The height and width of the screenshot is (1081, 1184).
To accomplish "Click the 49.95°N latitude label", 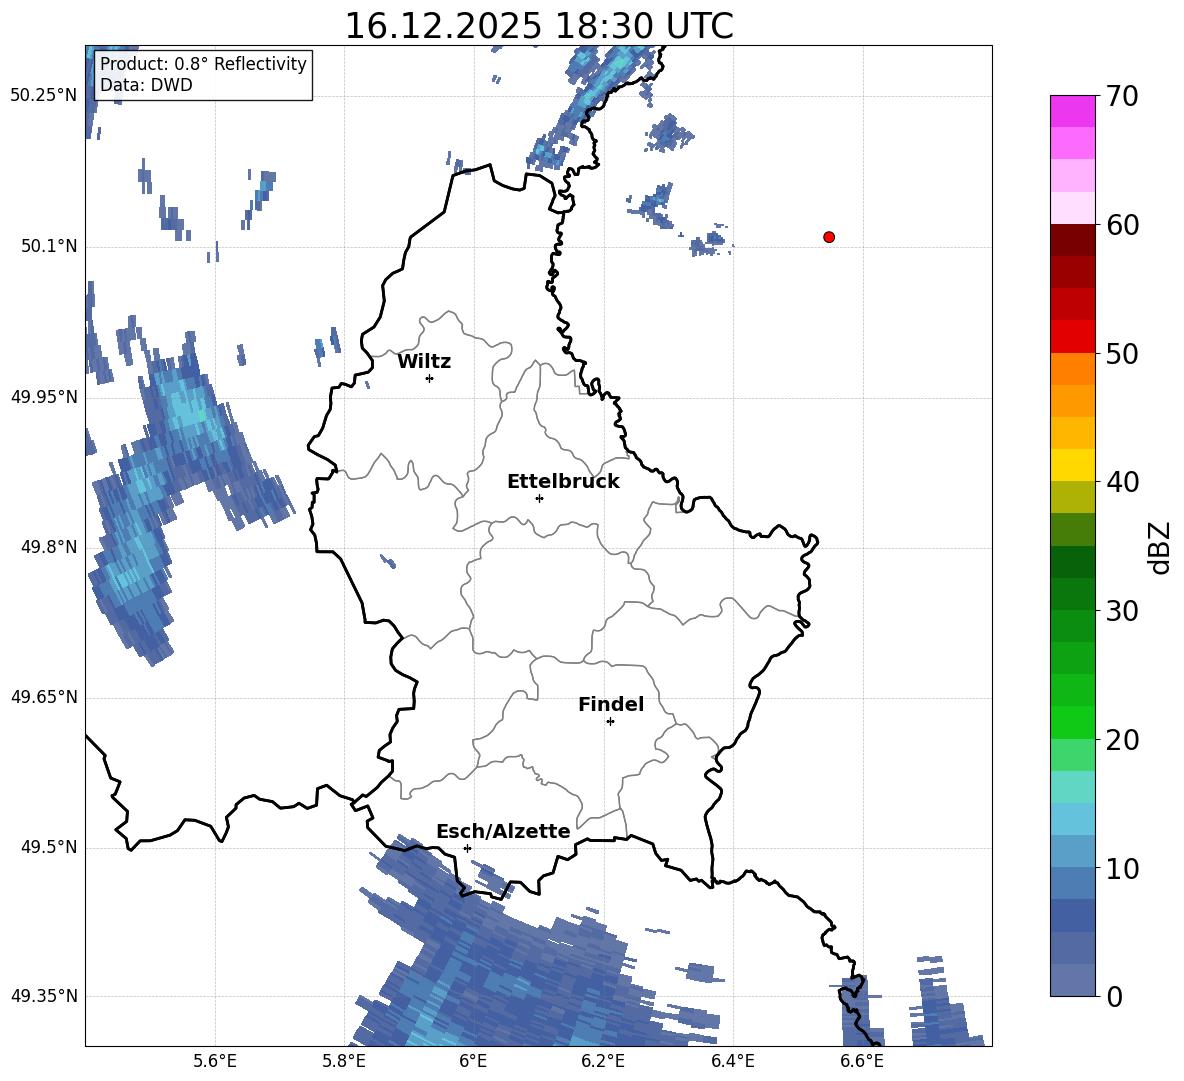I will tap(44, 397).
